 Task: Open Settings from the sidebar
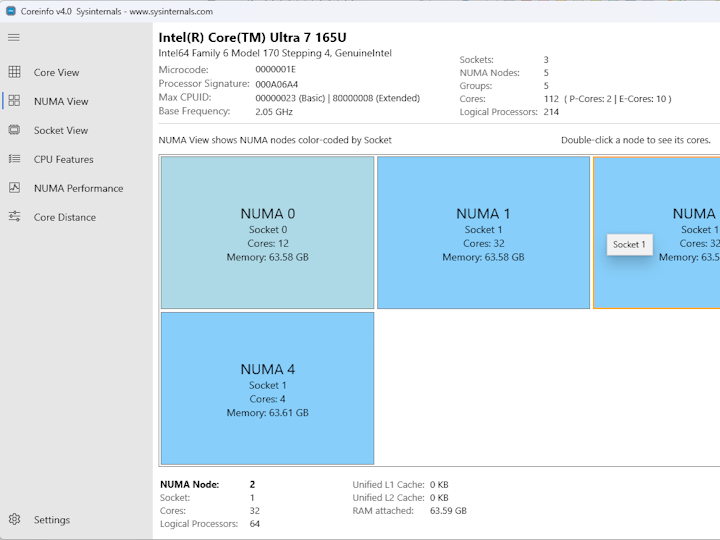tap(52, 520)
